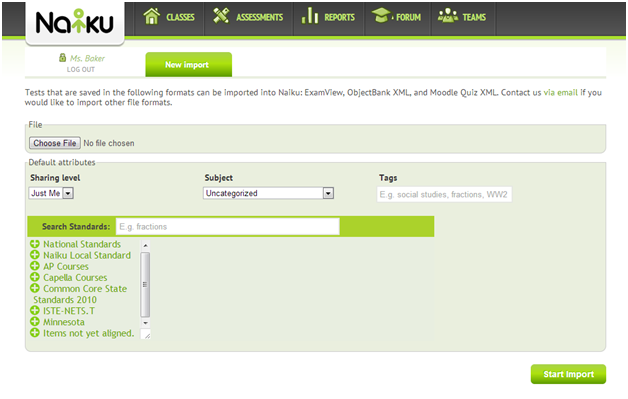Click the standards list scrollbar thumb
This screenshot has height=399, width=628.
click(145, 284)
